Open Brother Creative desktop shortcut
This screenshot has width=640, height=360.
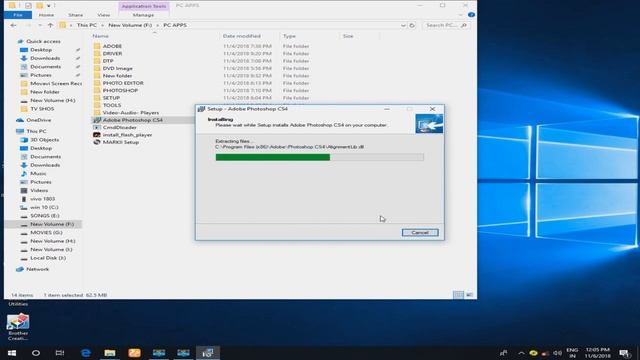18,327
